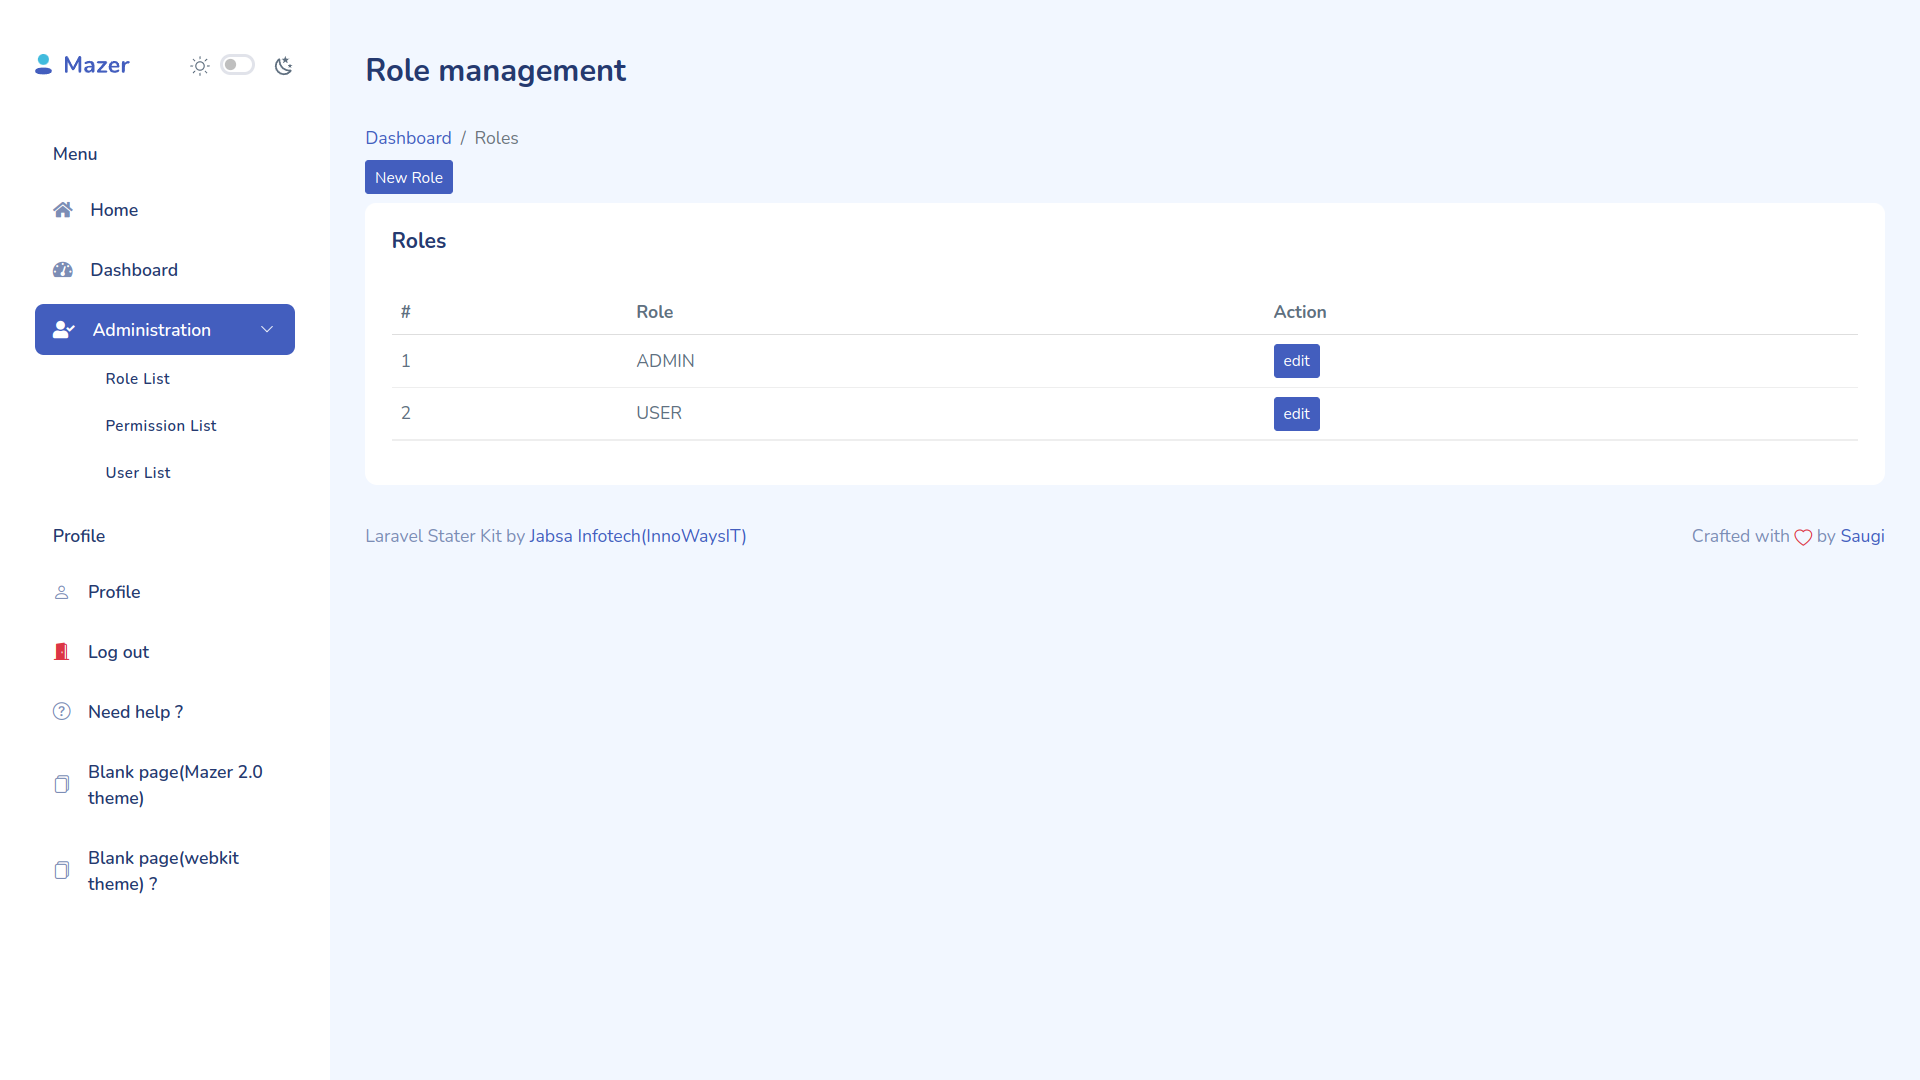Click the Need help question-mark icon
This screenshot has width=1920, height=1080.
[62, 712]
